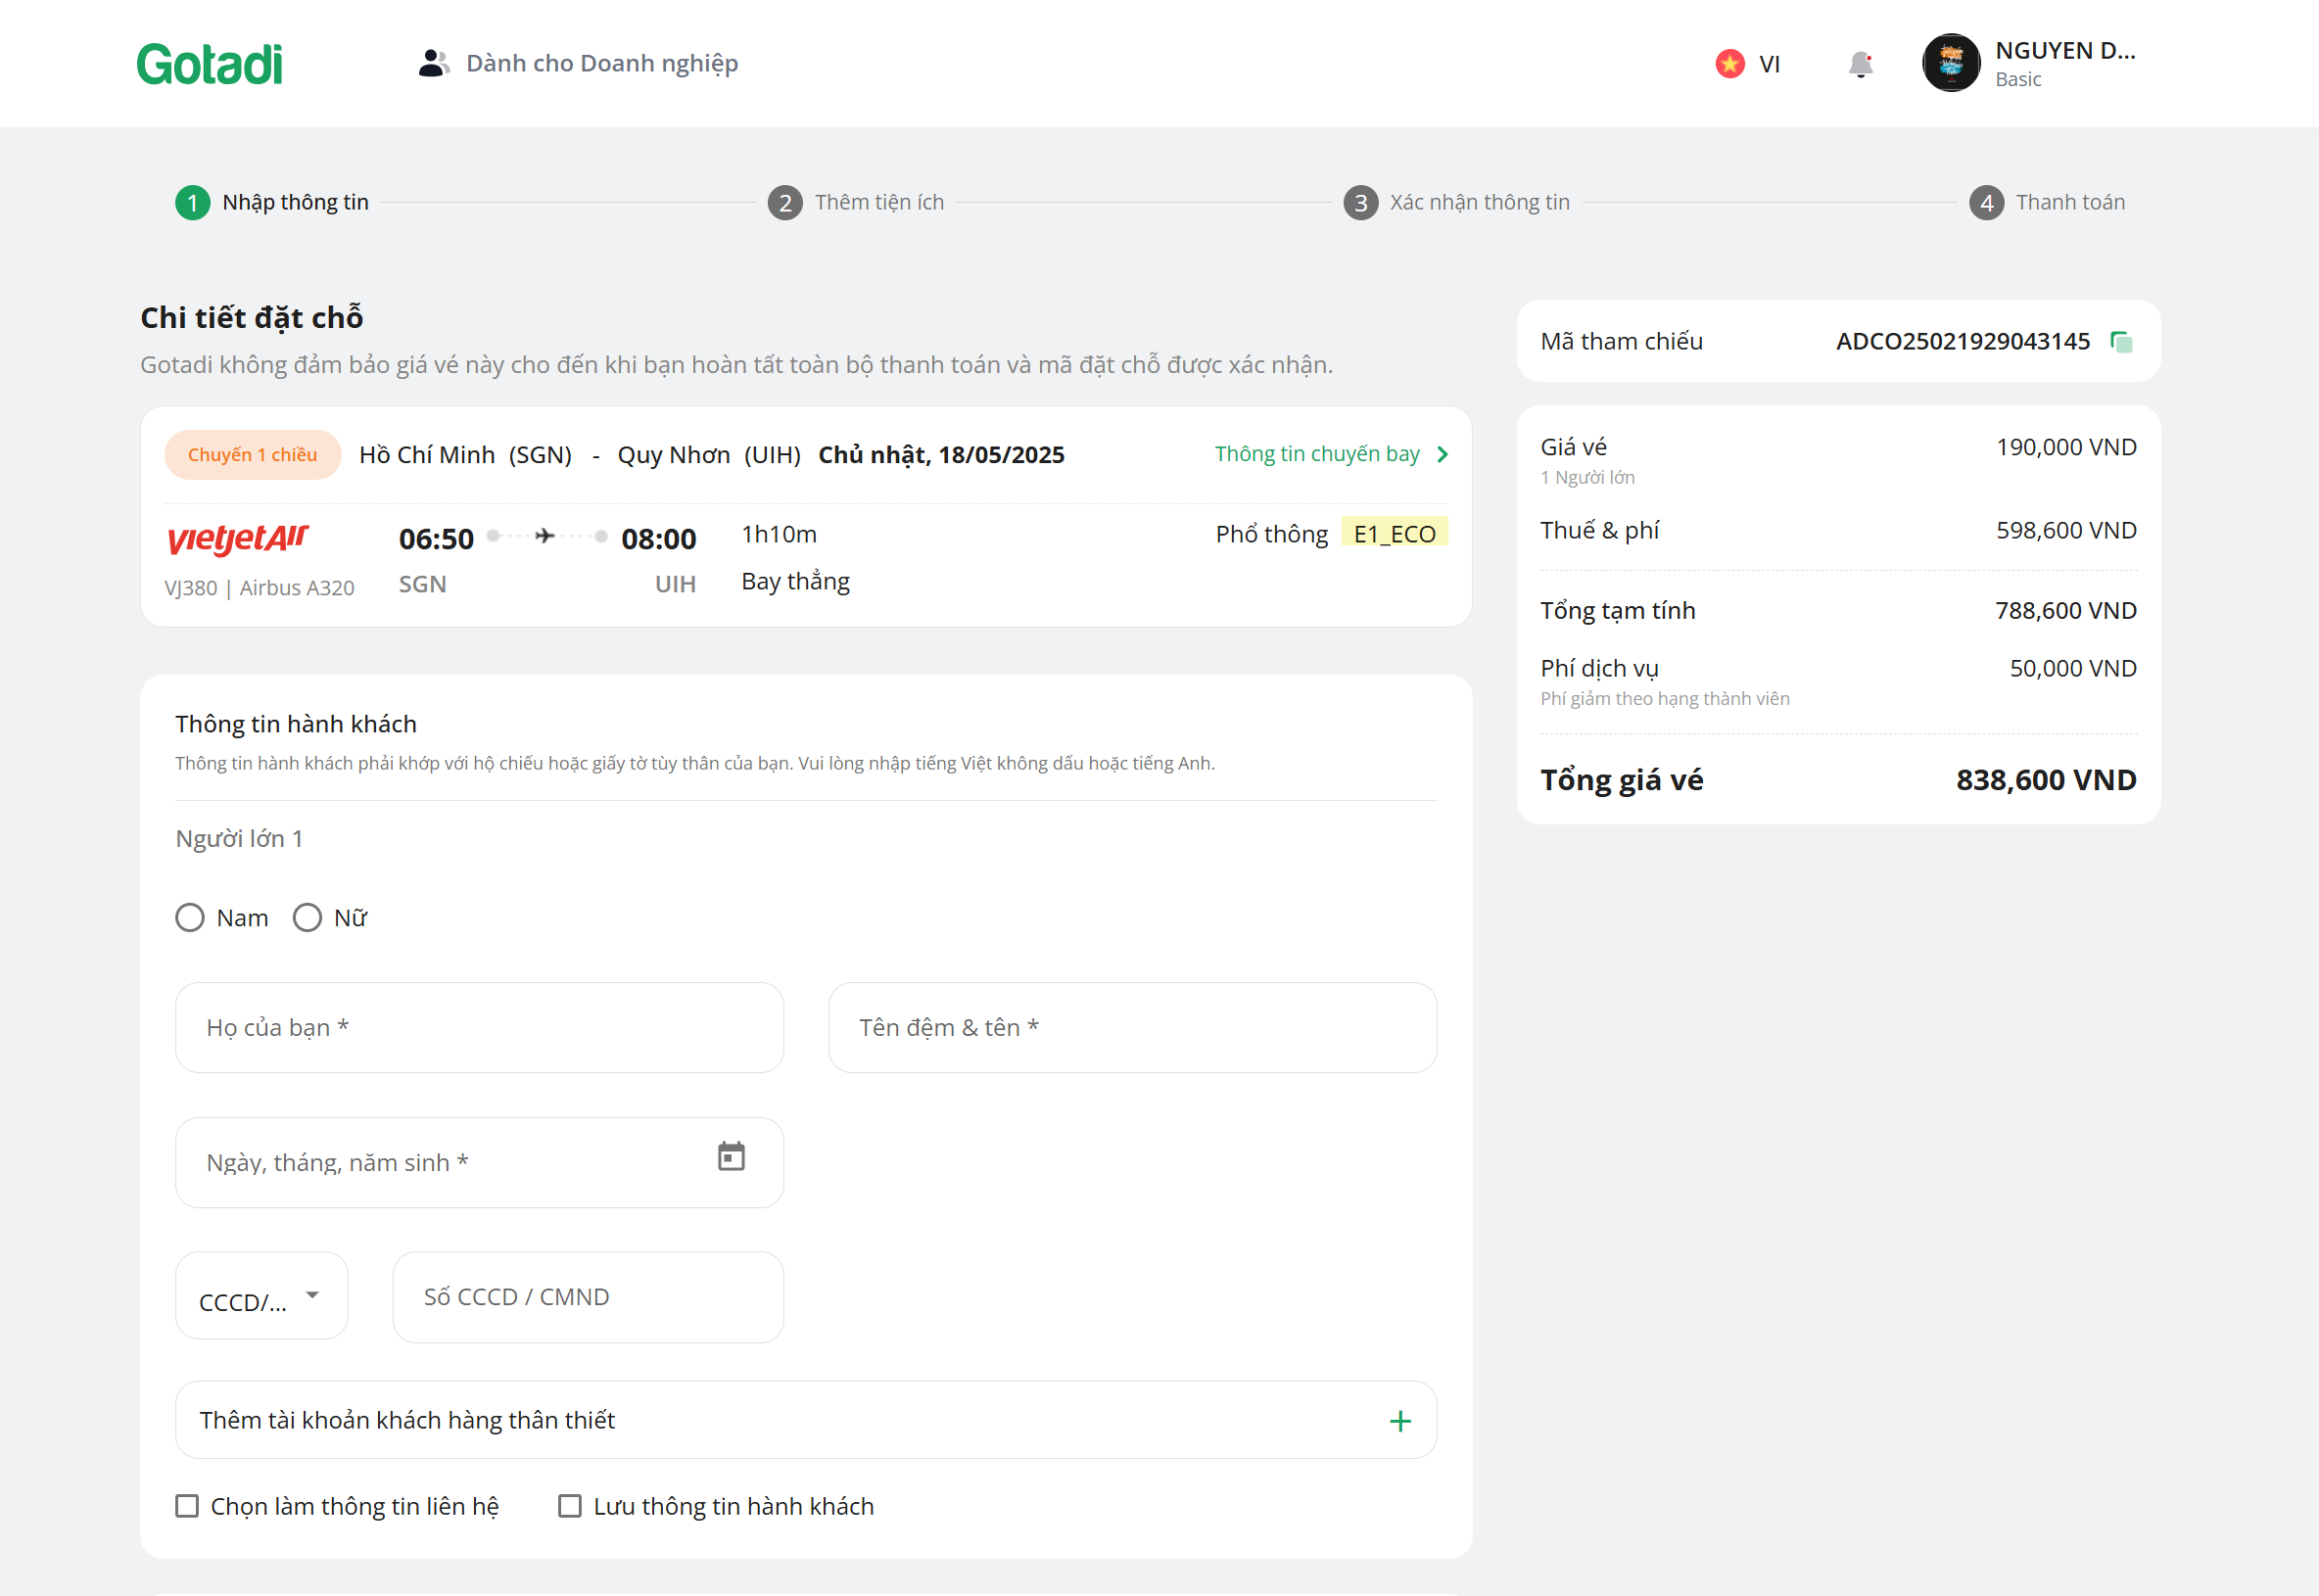Viewport: 2319px width, 1596px height.
Task: Click the business people icon in header
Action: [x=433, y=63]
